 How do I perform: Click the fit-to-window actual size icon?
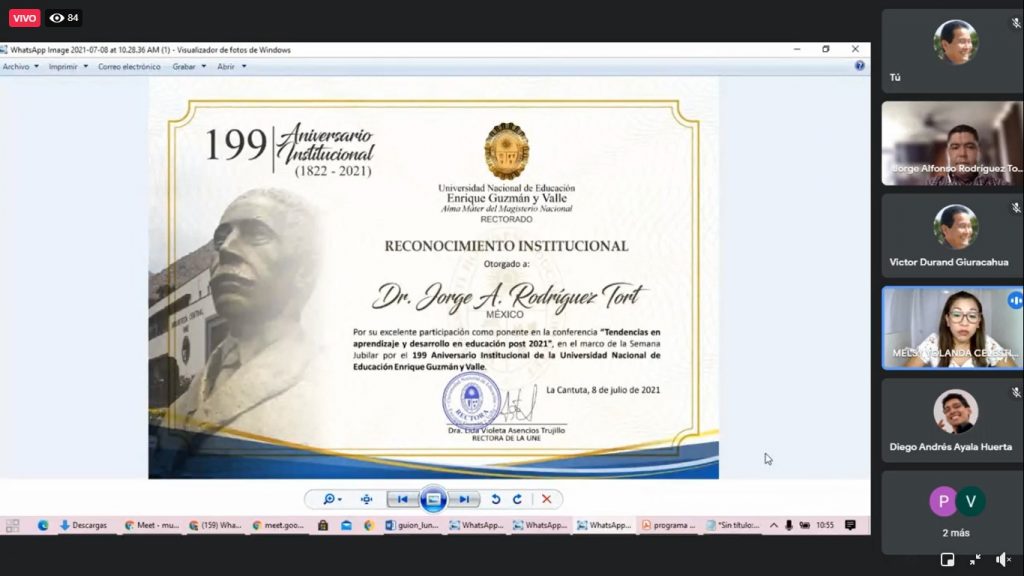tap(366, 500)
